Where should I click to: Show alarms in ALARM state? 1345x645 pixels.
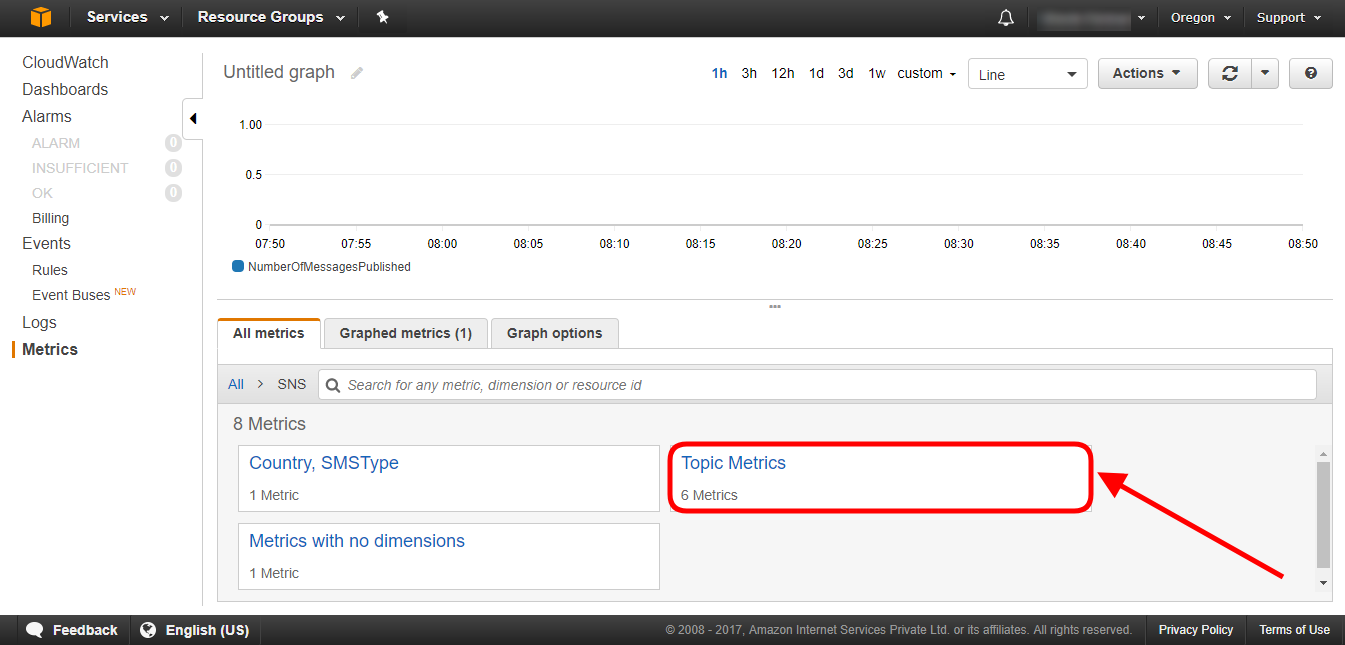[x=56, y=143]
